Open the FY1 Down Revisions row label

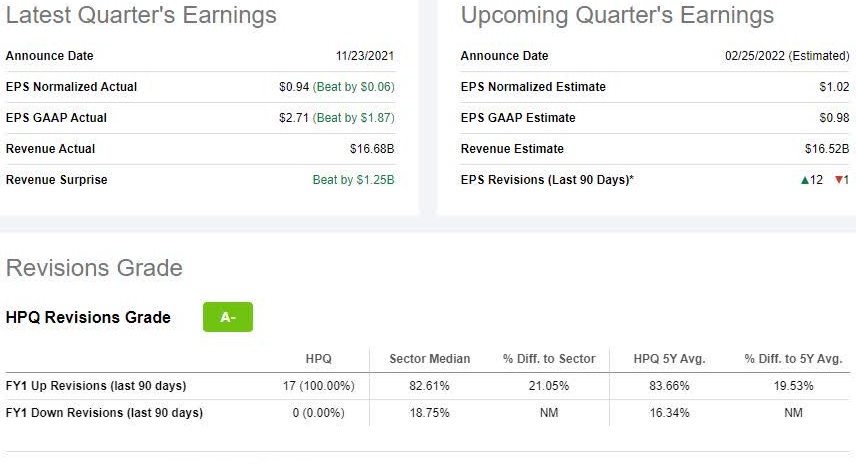[x=104, y=413]
